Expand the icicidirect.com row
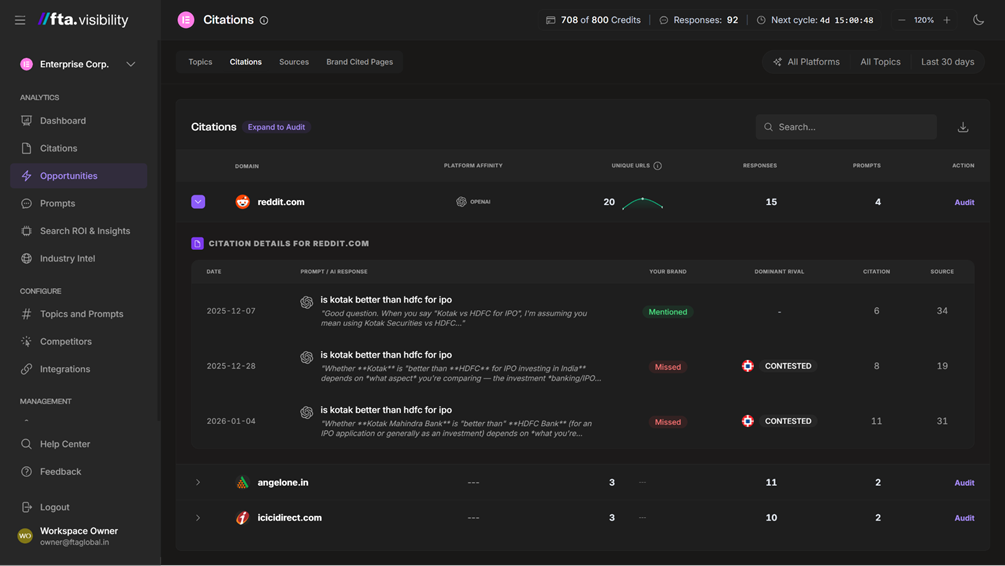The height and width of the screenshot is (566, 1005). click(198, 517)
